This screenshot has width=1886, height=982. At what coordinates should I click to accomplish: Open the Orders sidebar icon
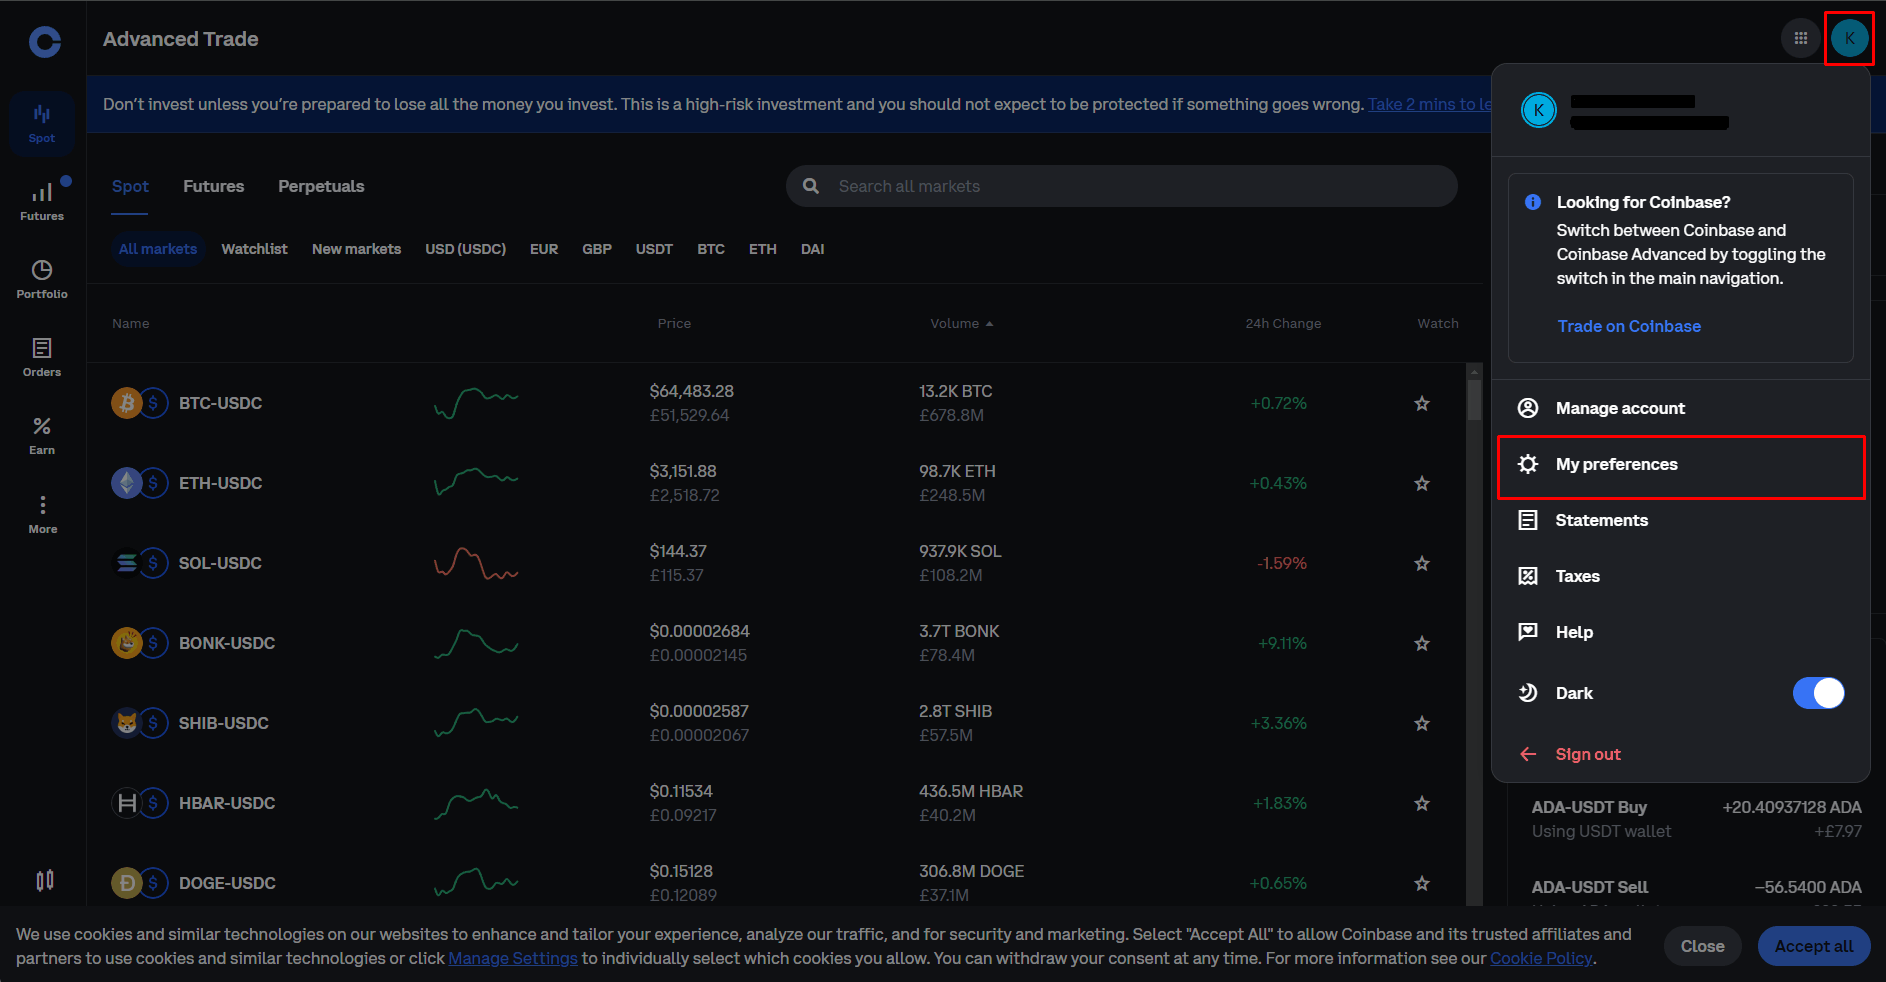pyautogui.click(x=42, y=357)
